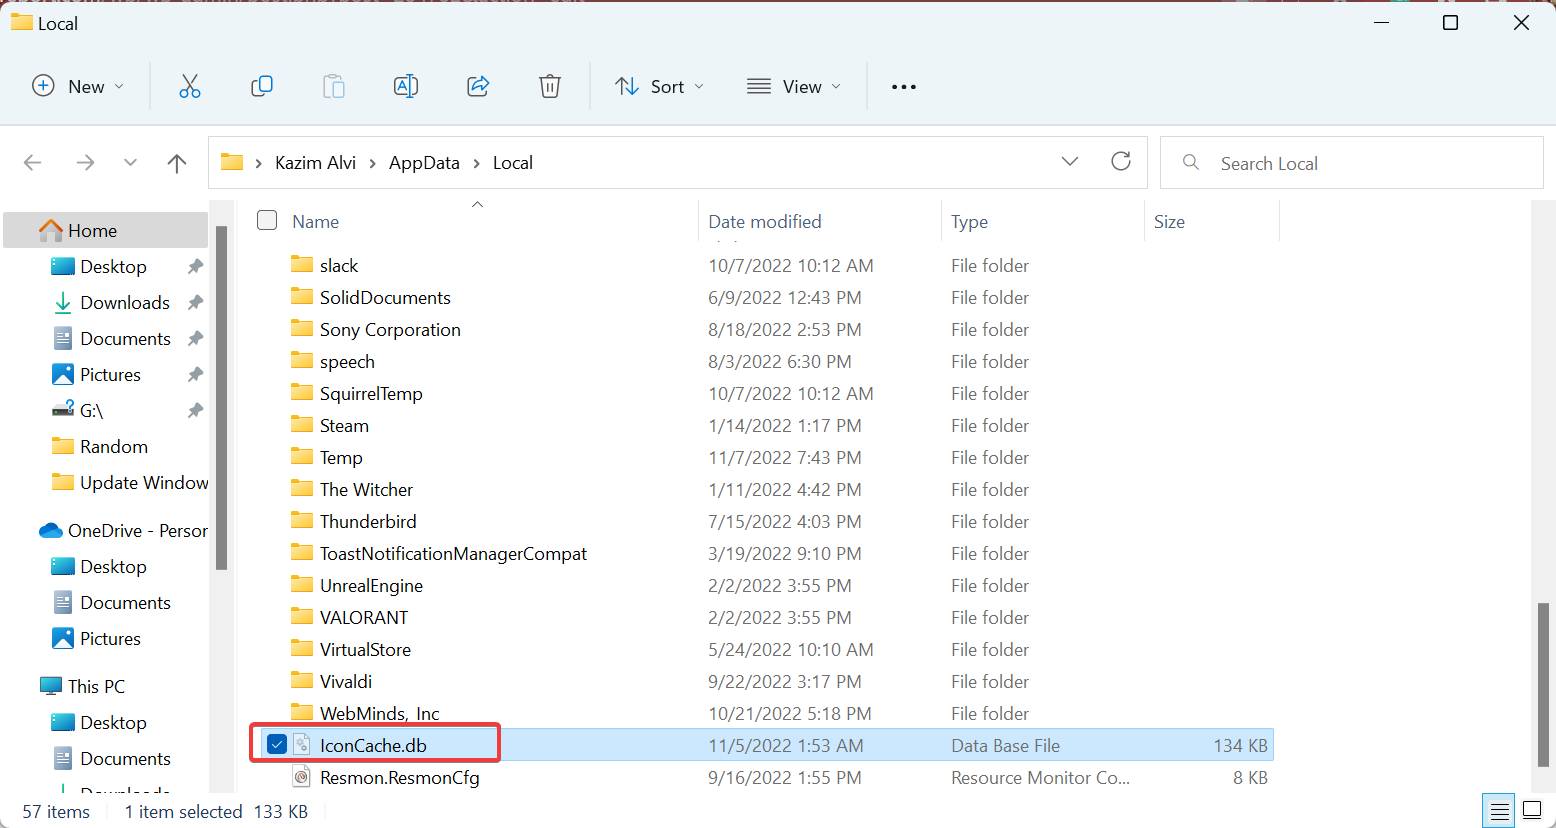This screenshot has width=1556, height=828.
Task: Click the IconCache.db file icon
Action: [302, 745]
